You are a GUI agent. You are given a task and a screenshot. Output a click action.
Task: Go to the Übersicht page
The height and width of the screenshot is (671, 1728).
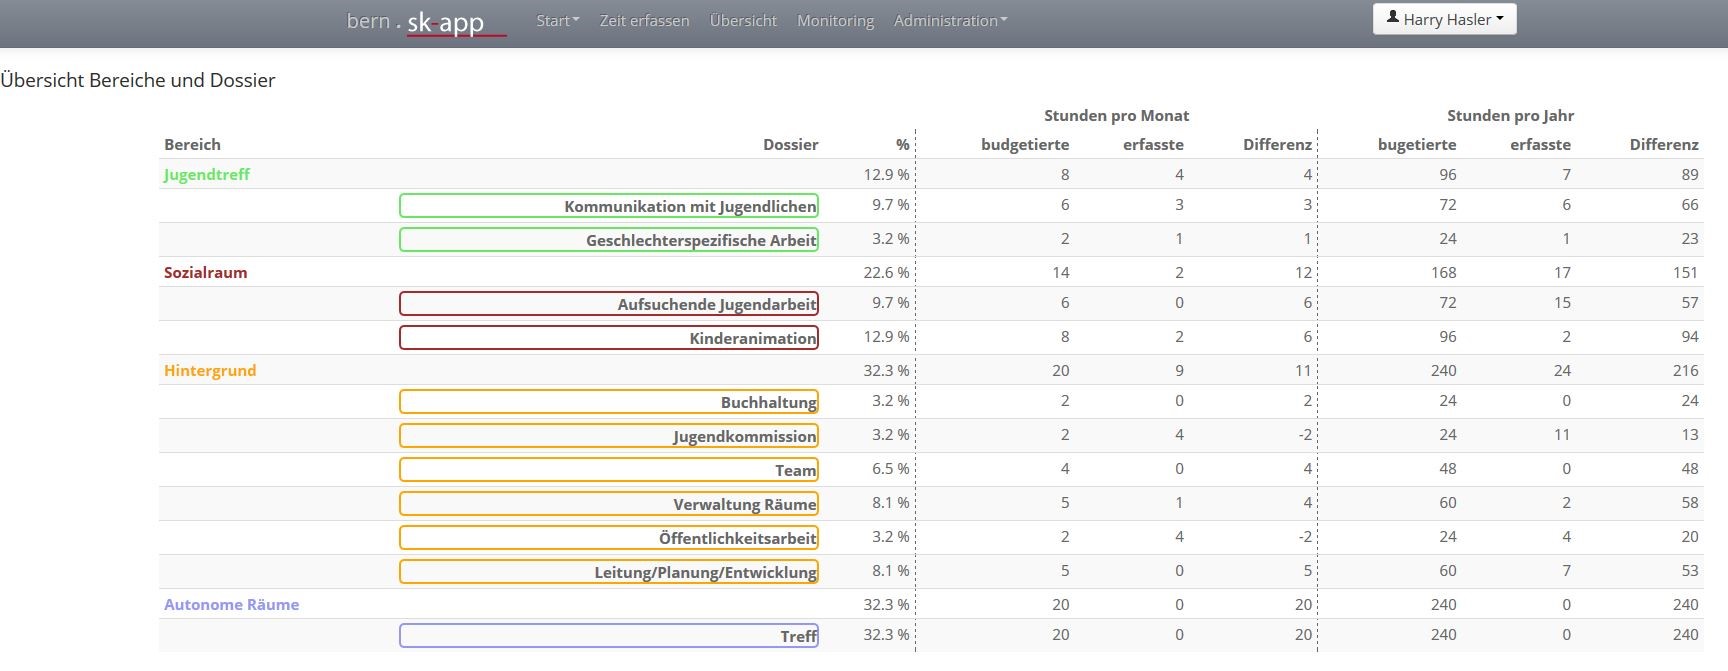743,21
